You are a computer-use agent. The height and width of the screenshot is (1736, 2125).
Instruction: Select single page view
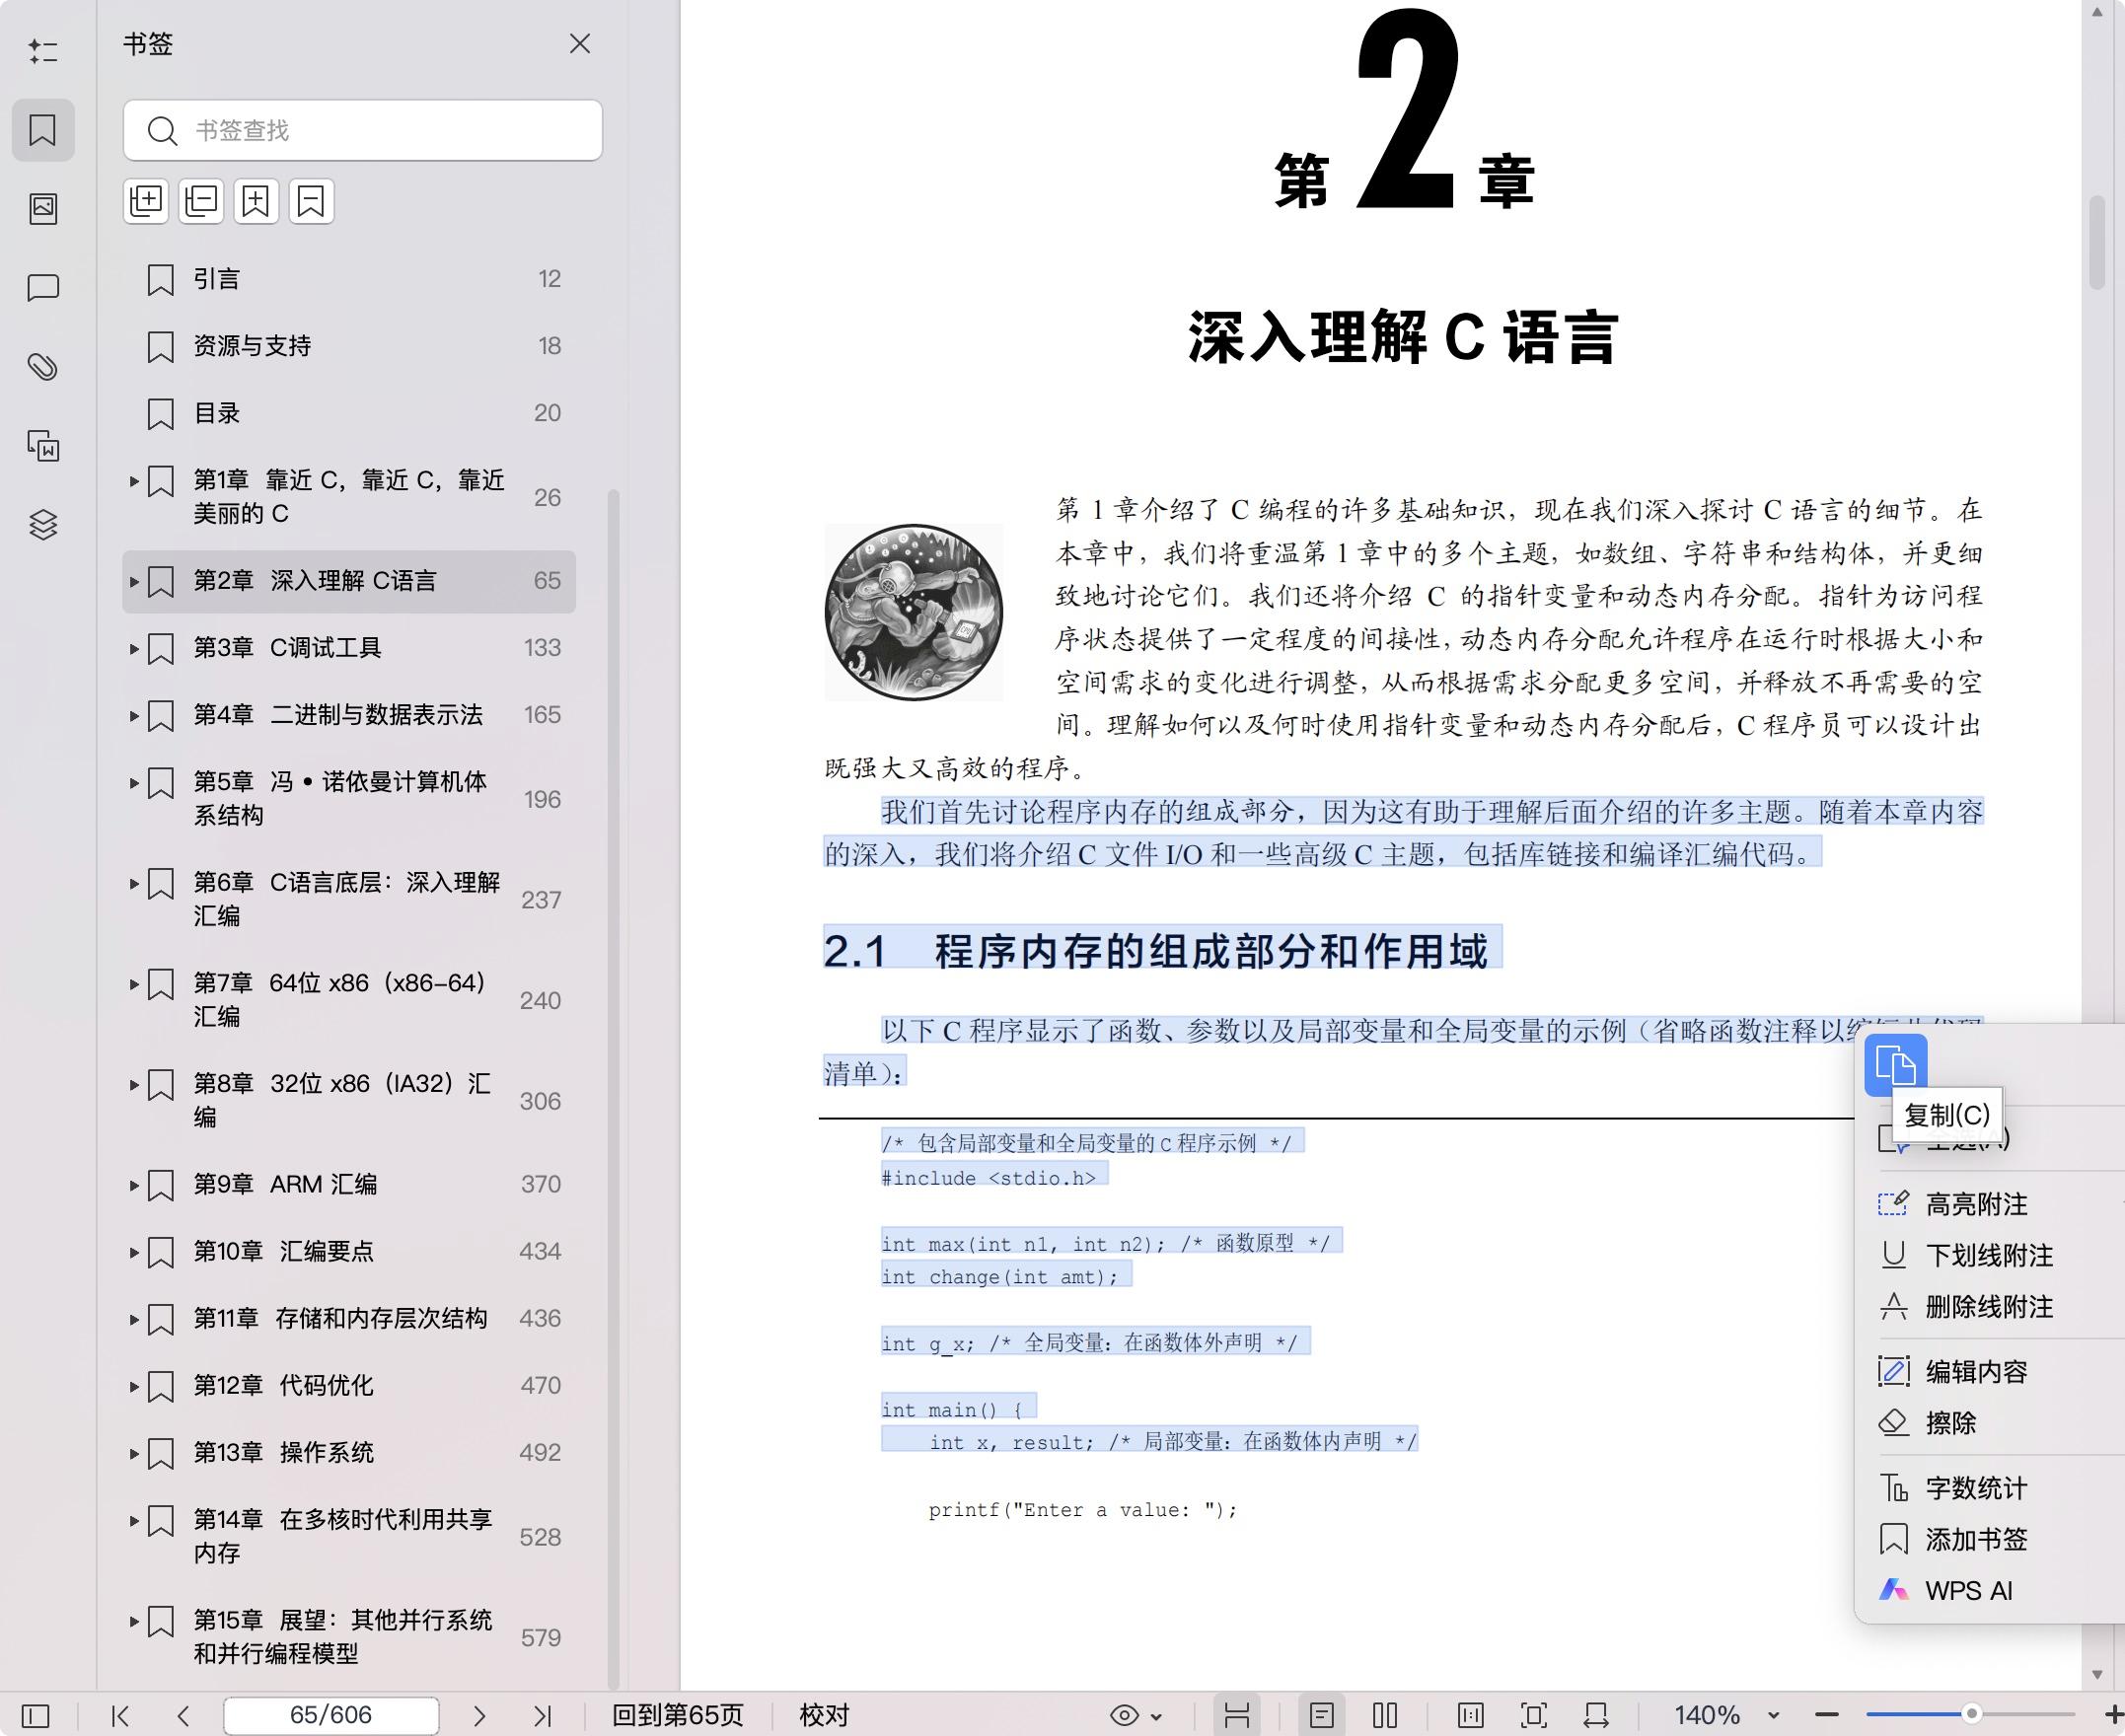click(1321, 1716)
